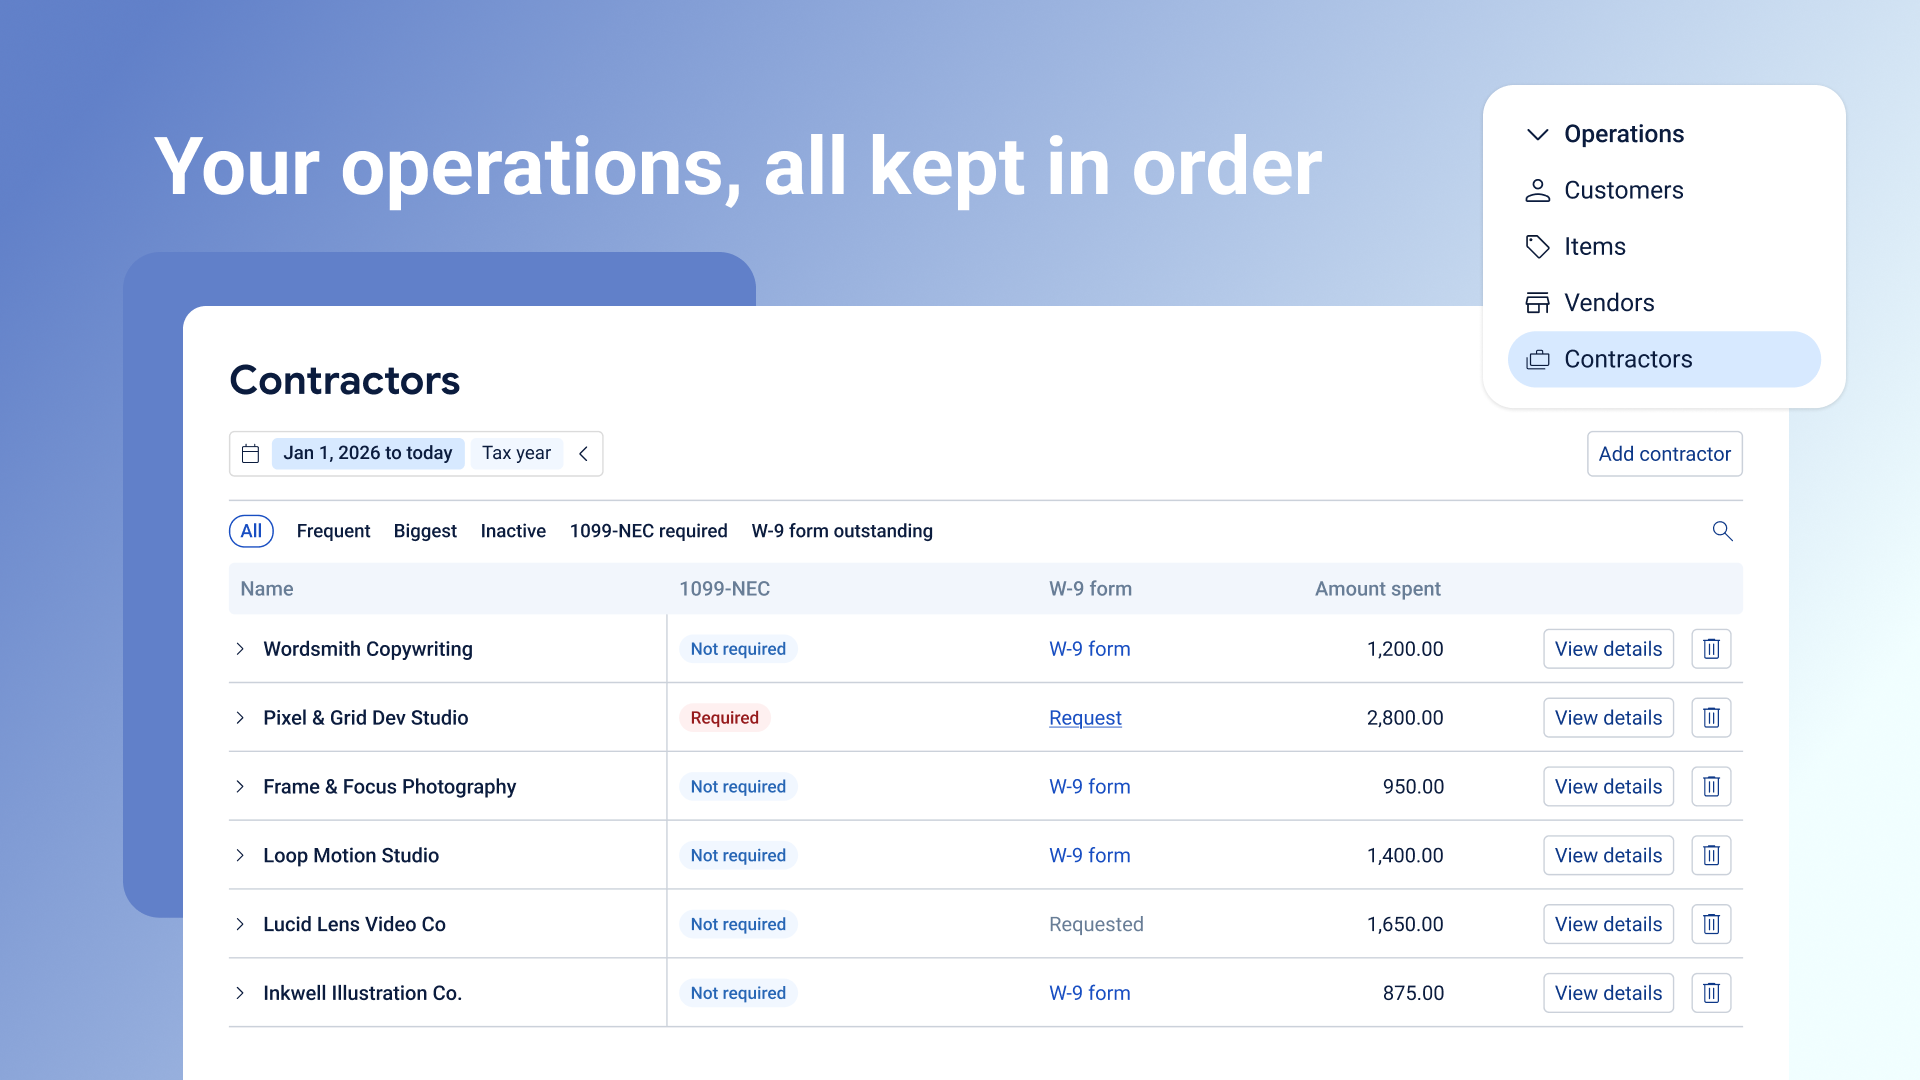Select the Items tag icon

[x=1538, y=246]
